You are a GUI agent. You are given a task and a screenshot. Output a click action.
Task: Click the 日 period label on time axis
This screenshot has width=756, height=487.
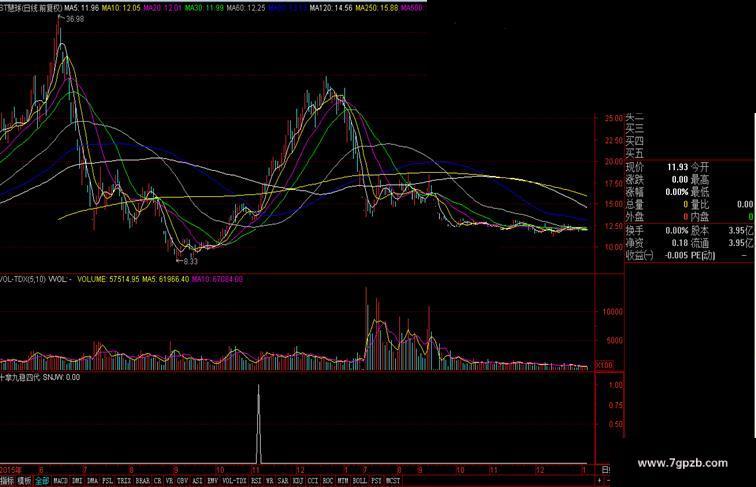[x=606, y=470]
